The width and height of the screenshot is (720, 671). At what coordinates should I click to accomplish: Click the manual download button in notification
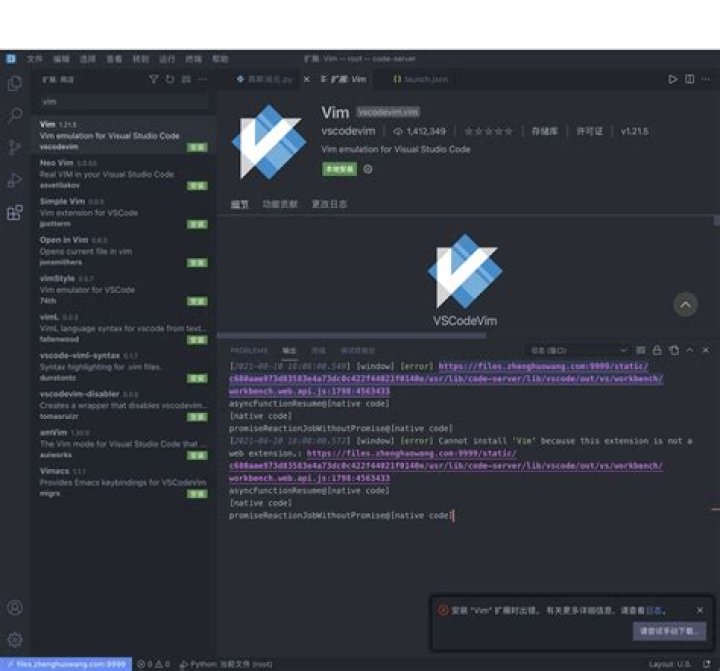point(669,631)
